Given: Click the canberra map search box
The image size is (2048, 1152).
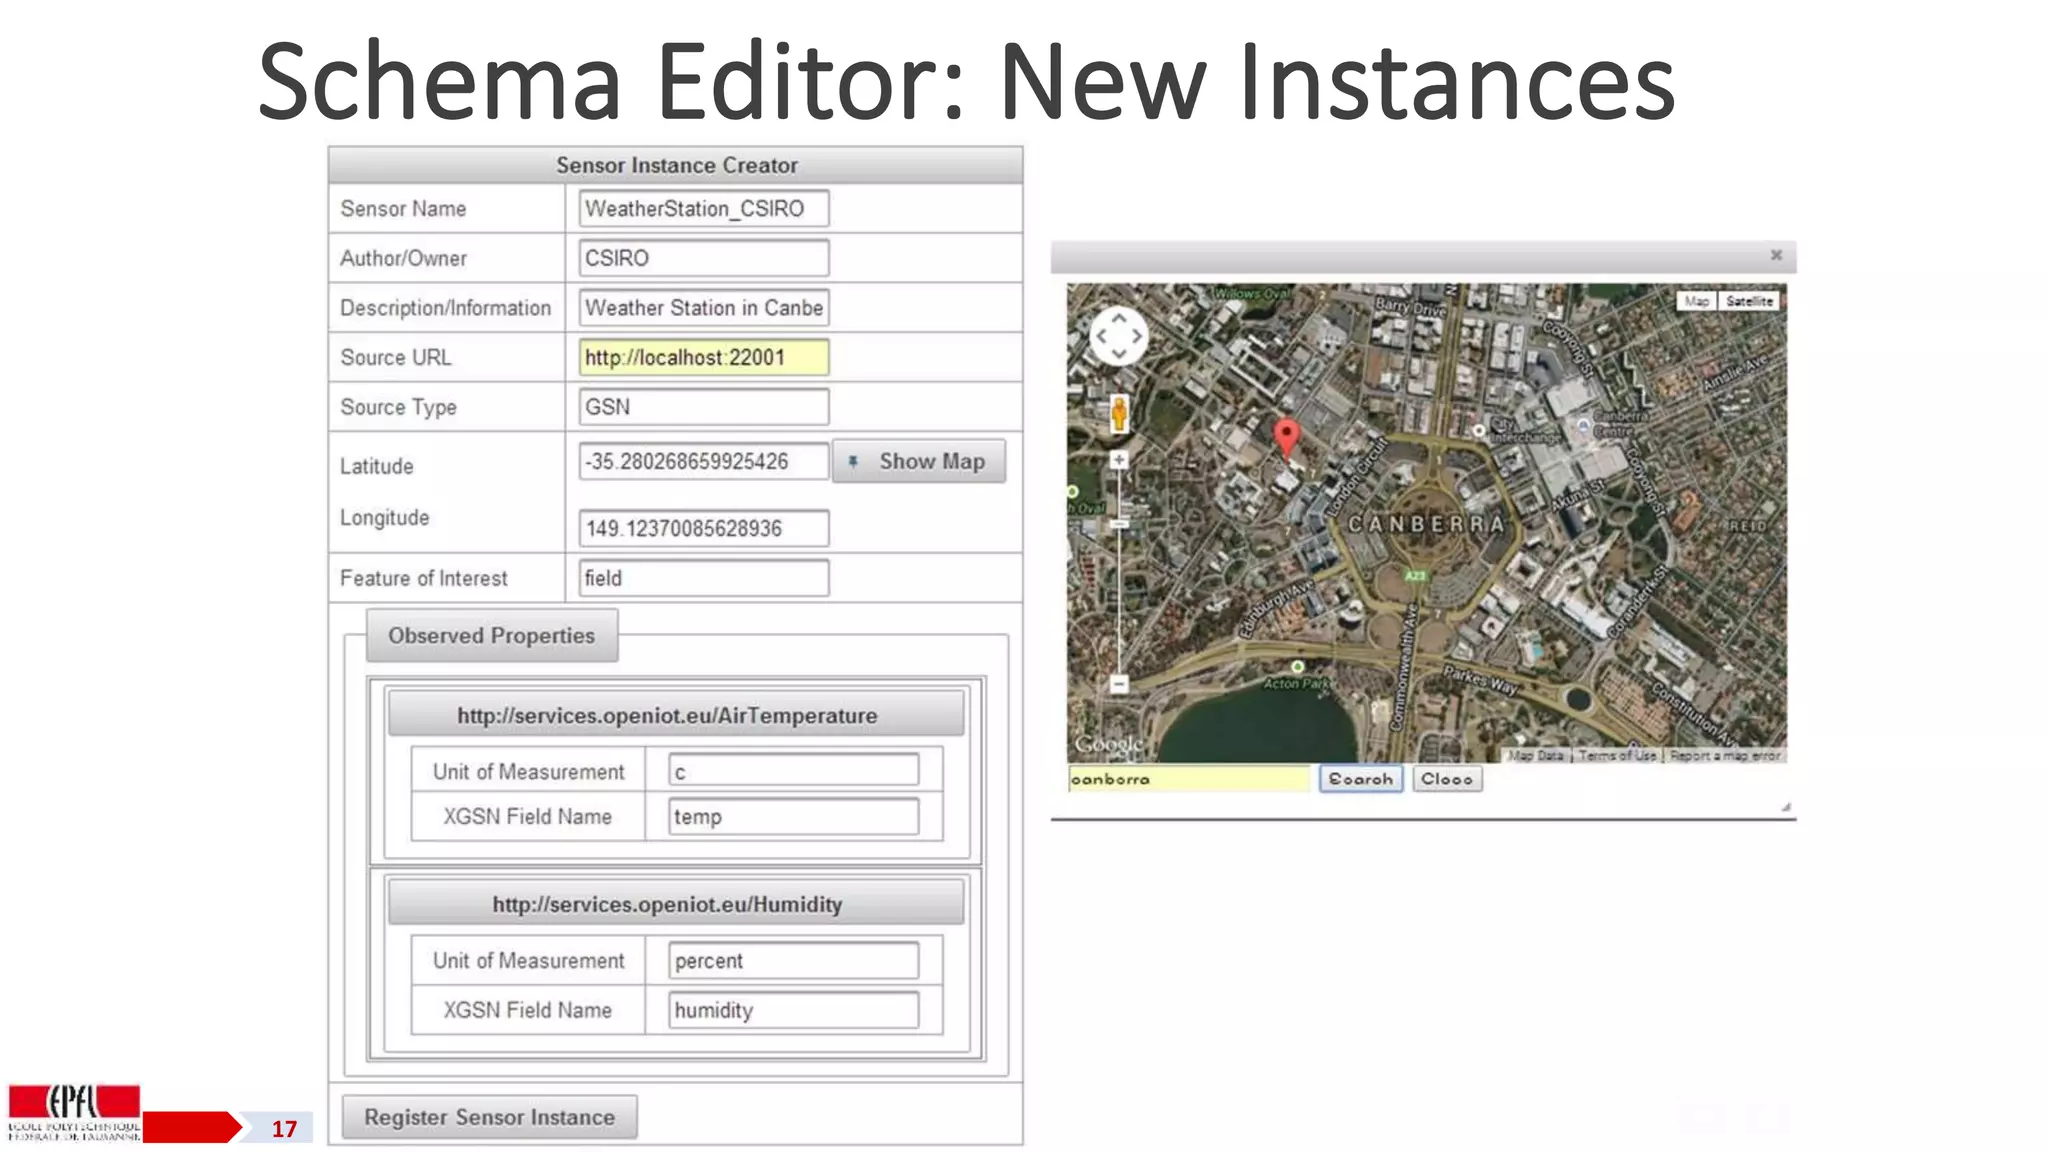Looking at the screenshot, I should click(x=1189, y=779).
